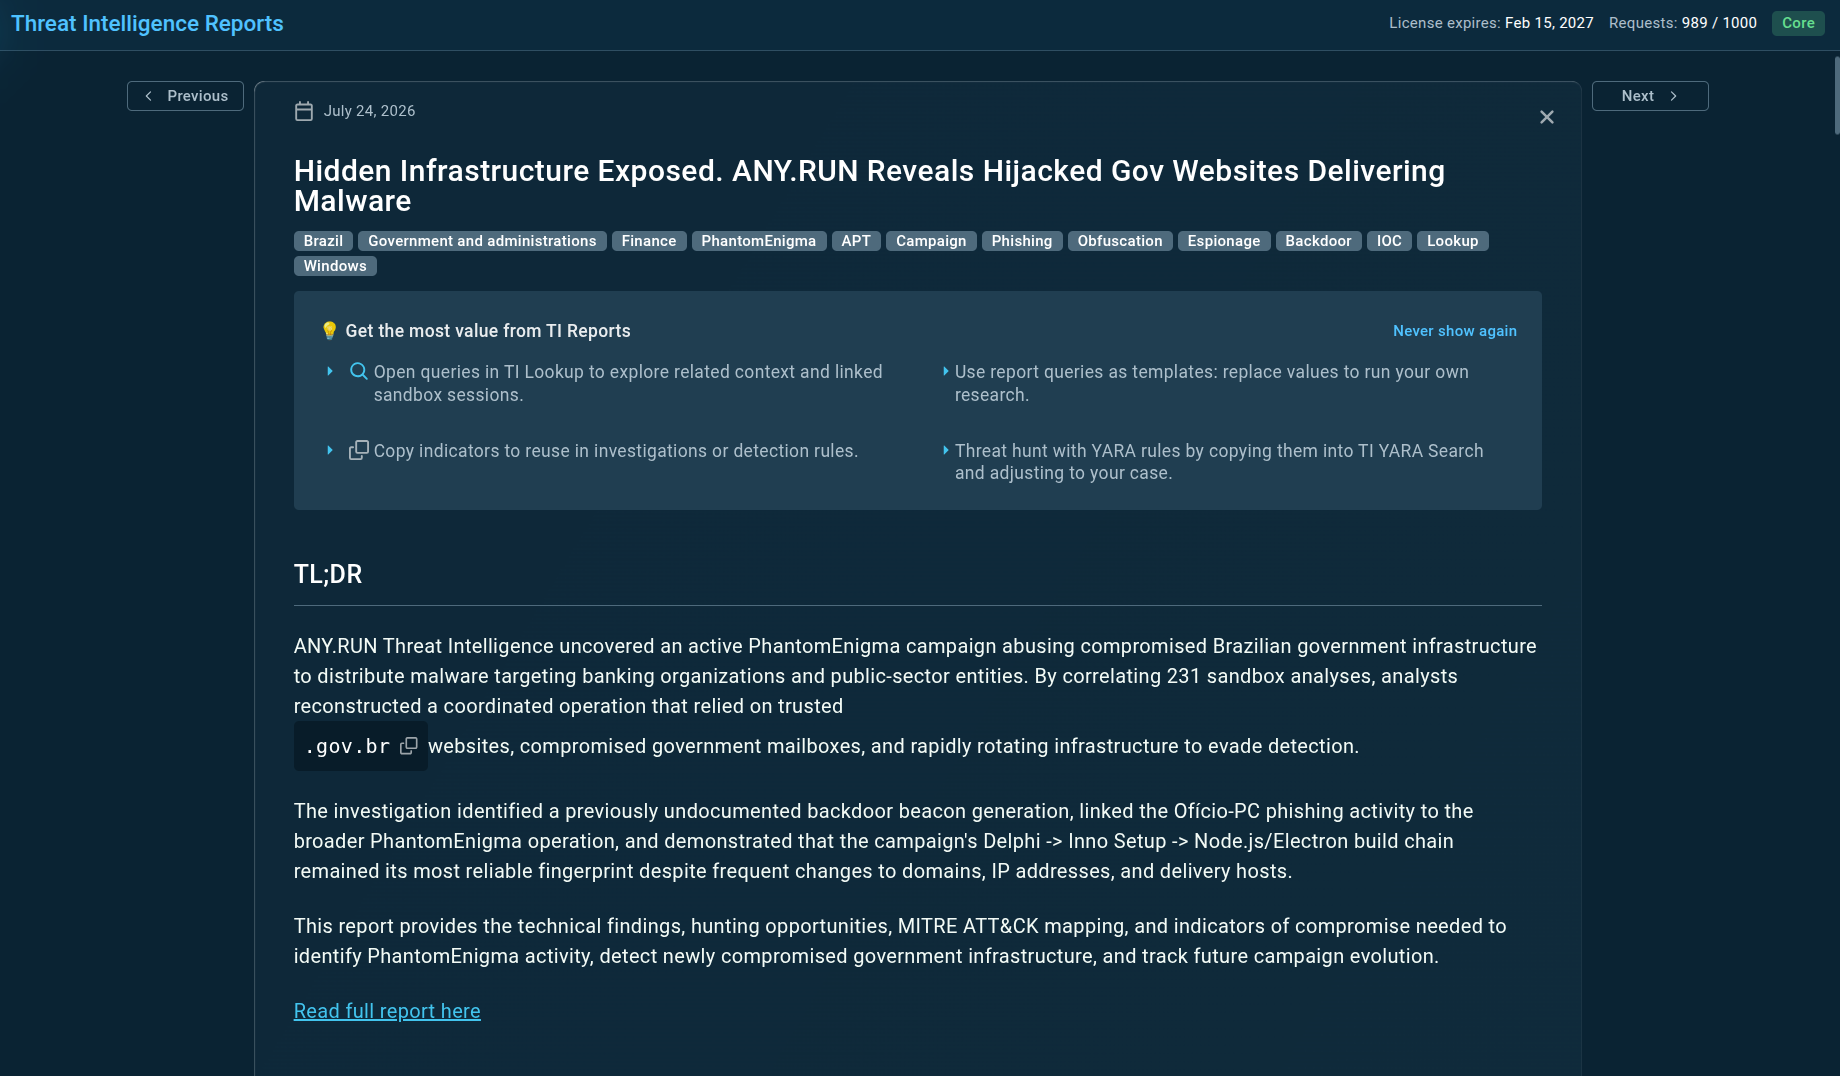Go to the Previous report
The height and width of the screenshot is (1076, 1840).
[x=185, y=96]
